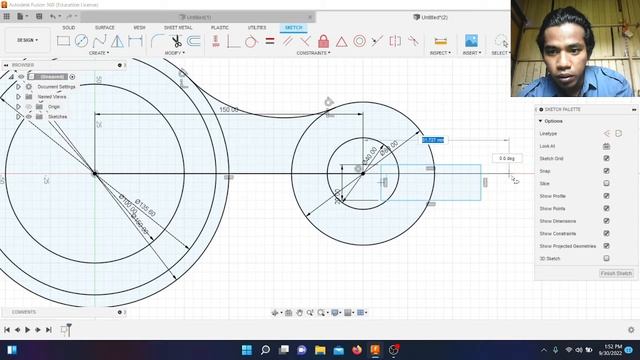Image resolution: width=640 pixels, height=360 pixels.
Task: Apply Perpendicular corner constraint
Action: 233,41
